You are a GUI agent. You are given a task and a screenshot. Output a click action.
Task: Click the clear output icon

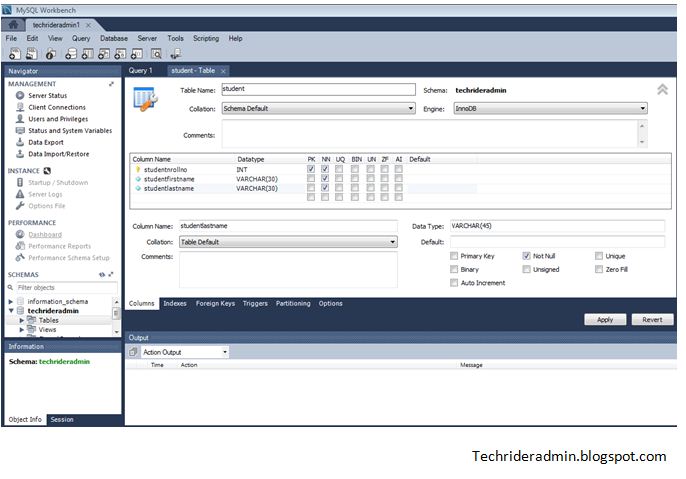tap(133, 352)
